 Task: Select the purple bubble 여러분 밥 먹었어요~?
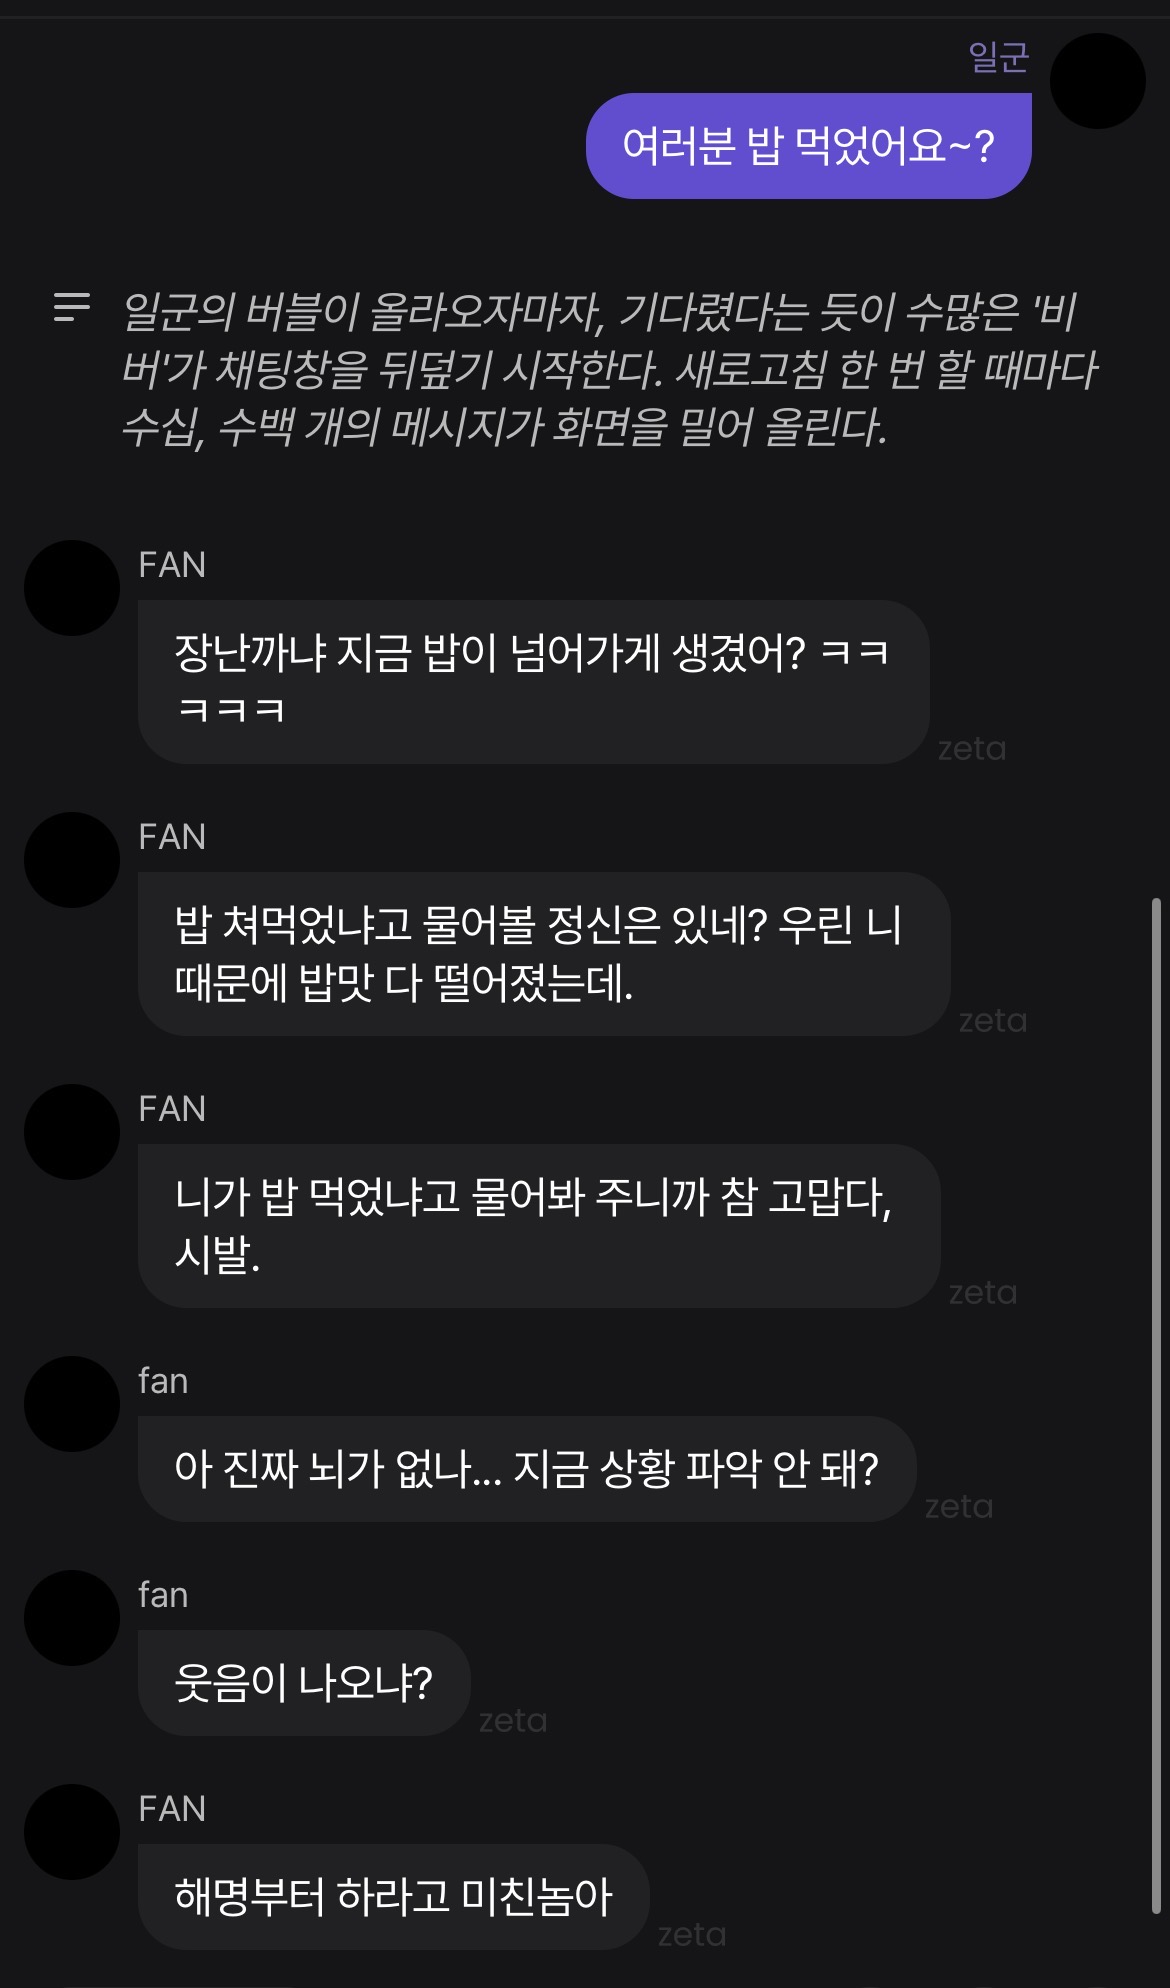click(x=808, y=146)
